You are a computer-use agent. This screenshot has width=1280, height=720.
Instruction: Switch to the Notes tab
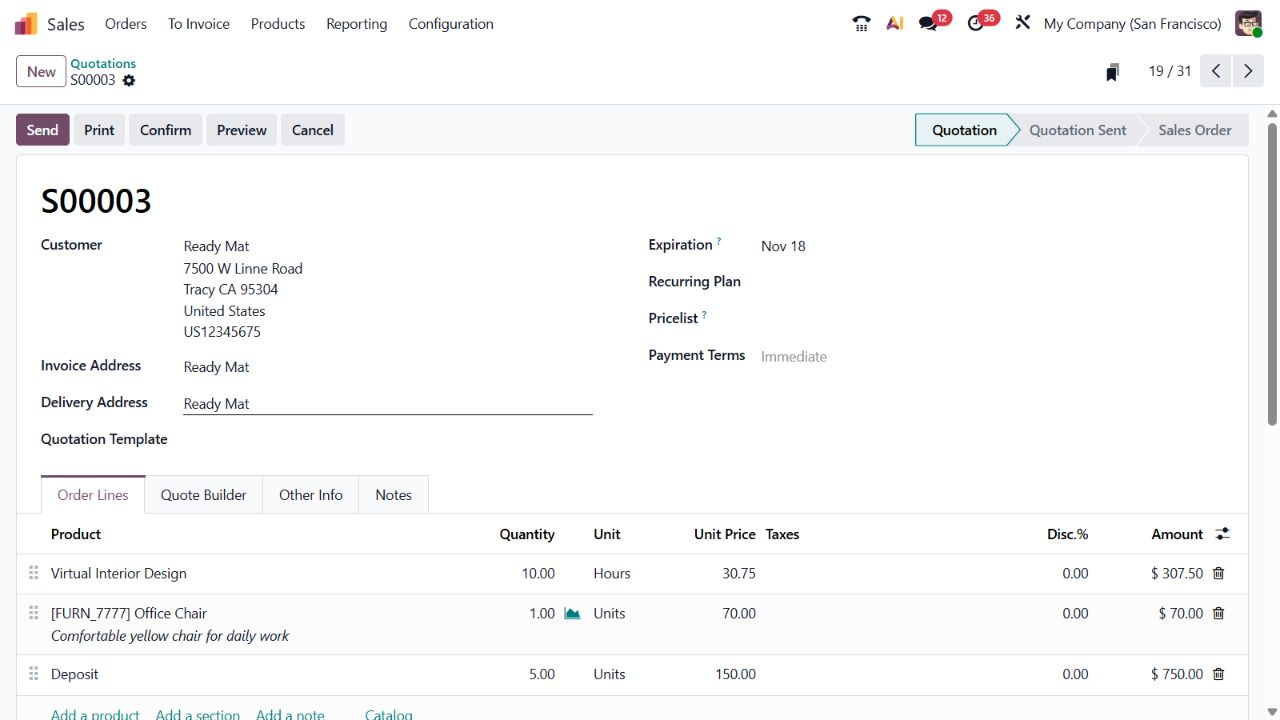pyautogui.click(x=393, y=494)
